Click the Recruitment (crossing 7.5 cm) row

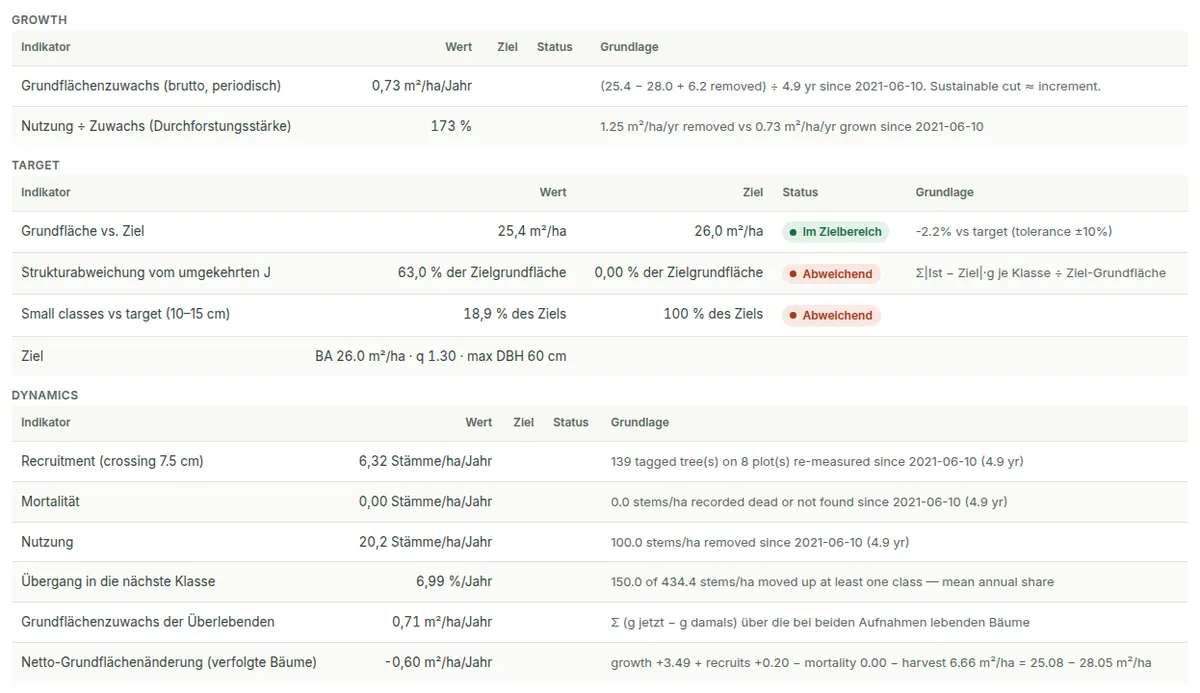pyautogui.click(x=600, y=461)
